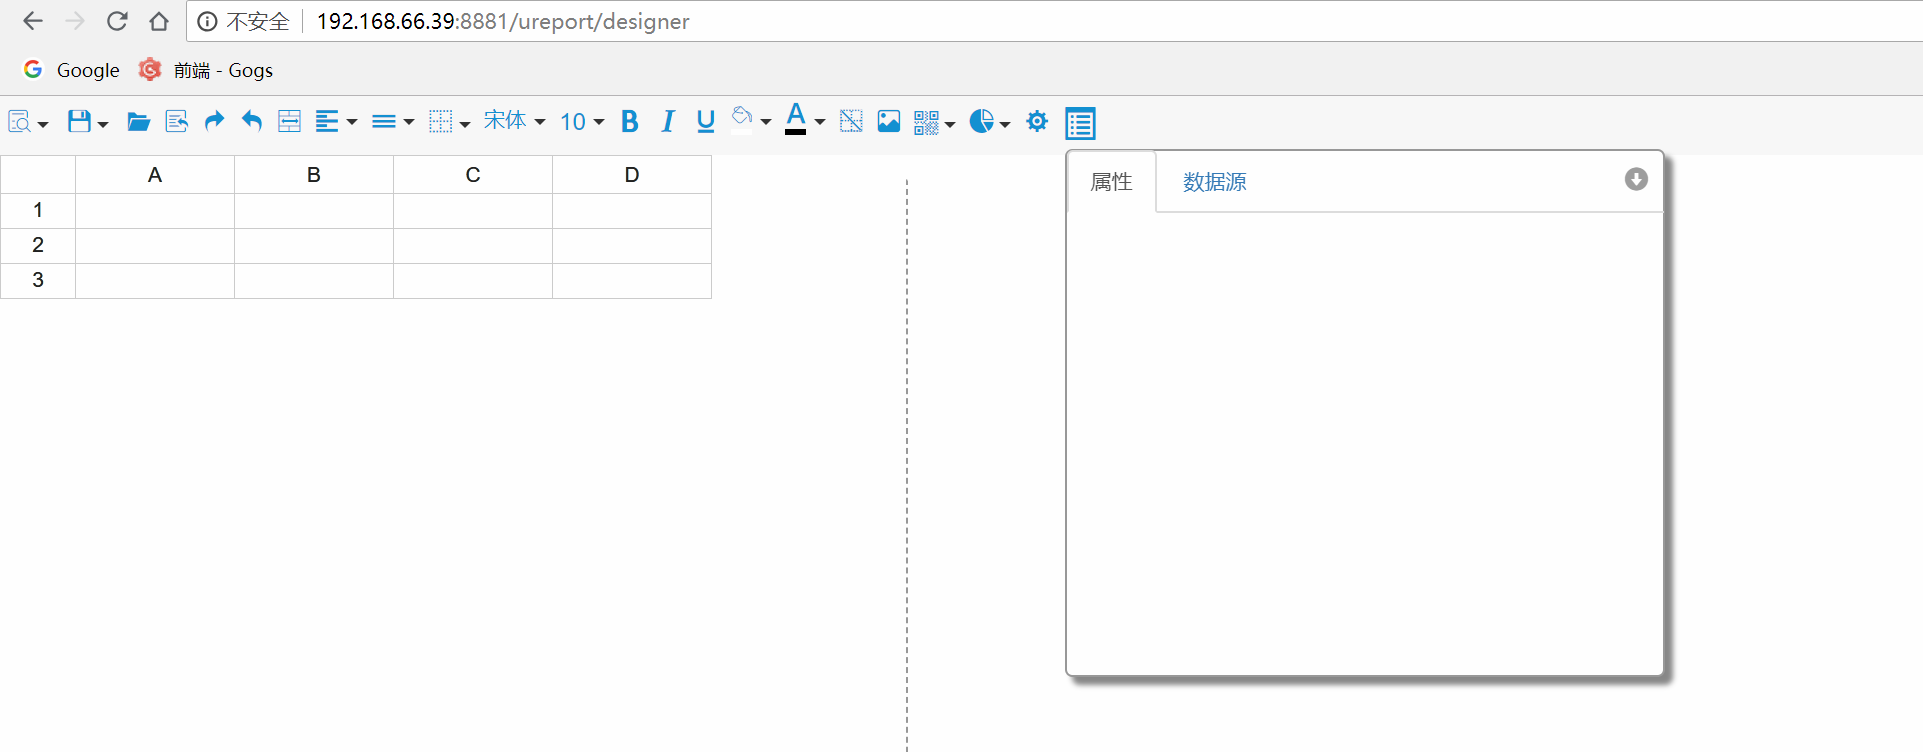Toggle underline formatting

pos(706,122)
